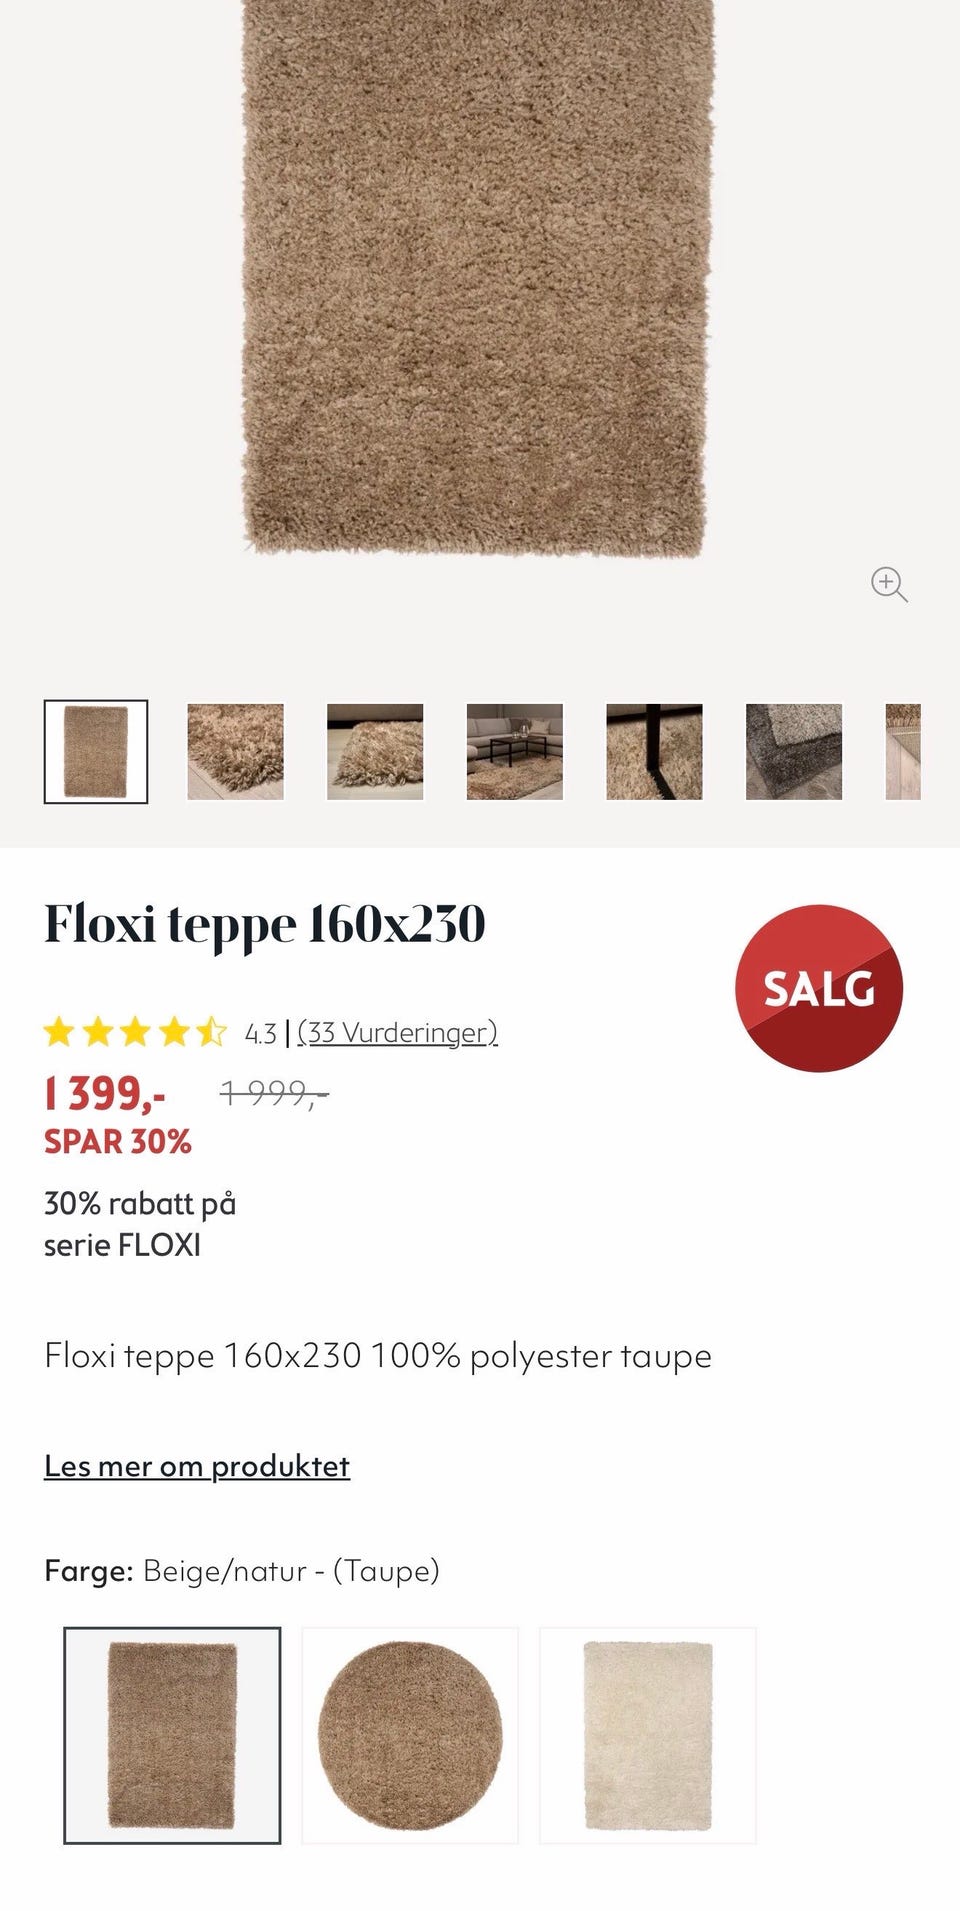This screenshot has width=960, height=1911.
Task: View the table leg on rug thumbnail
Action: coord(654,752)
